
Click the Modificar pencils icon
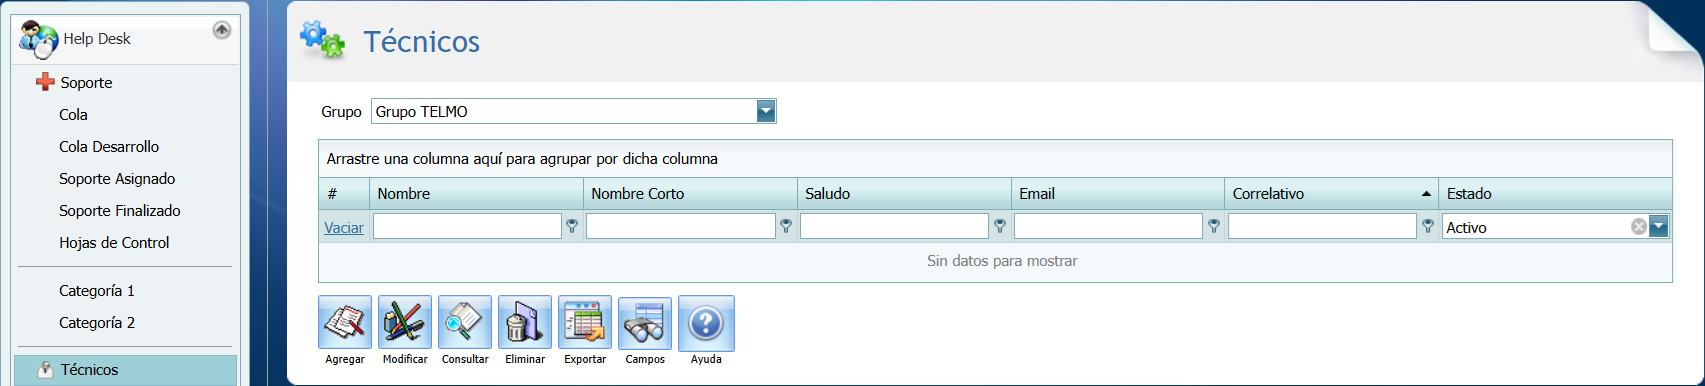tap(405, 323)
